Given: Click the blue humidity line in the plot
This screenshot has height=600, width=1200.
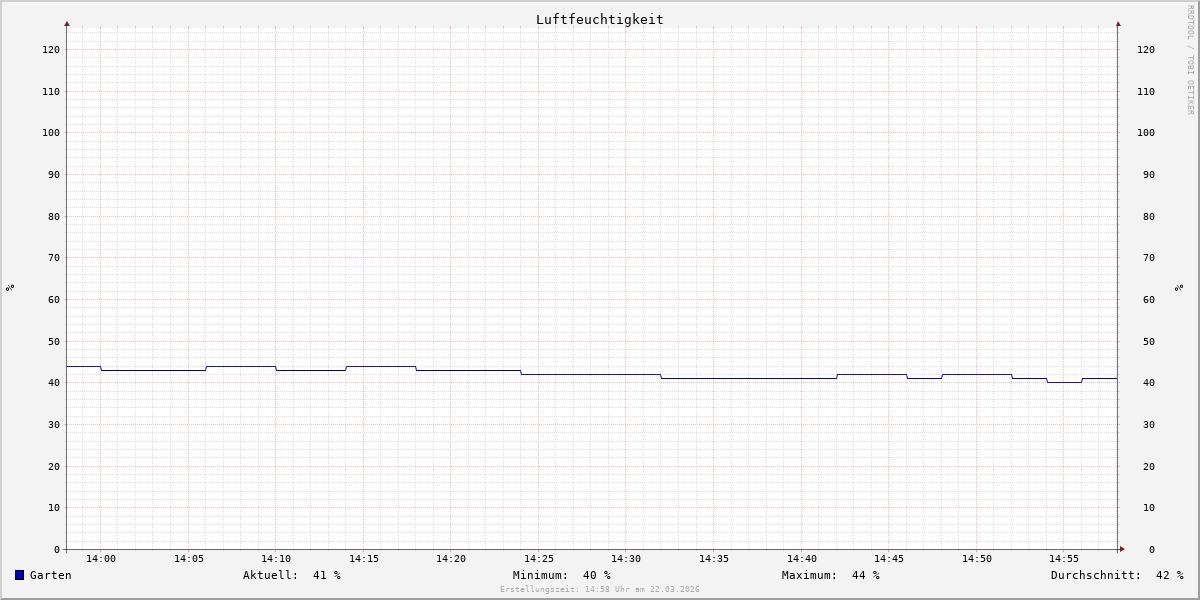Looking at the screenshot, I should coord(590,374).
